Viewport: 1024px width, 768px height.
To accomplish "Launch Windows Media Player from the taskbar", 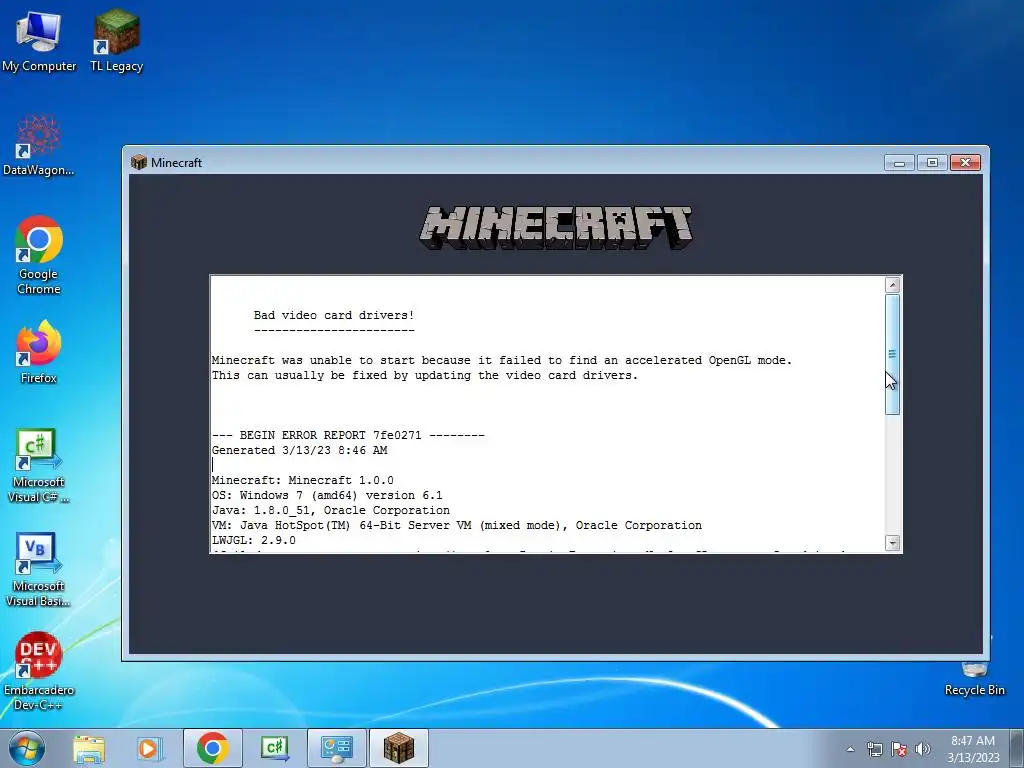I will [150, 748].
